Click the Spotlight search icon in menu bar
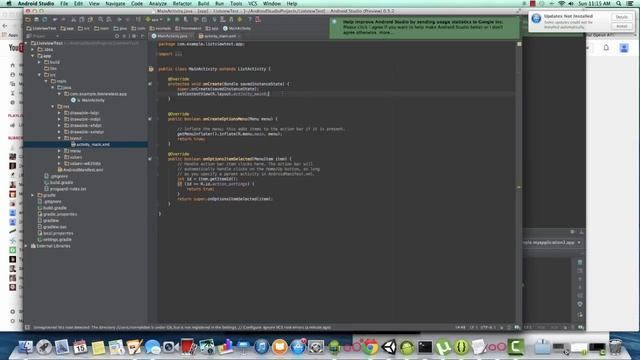This screenshot has height=360, width=640. coord(619,3)
